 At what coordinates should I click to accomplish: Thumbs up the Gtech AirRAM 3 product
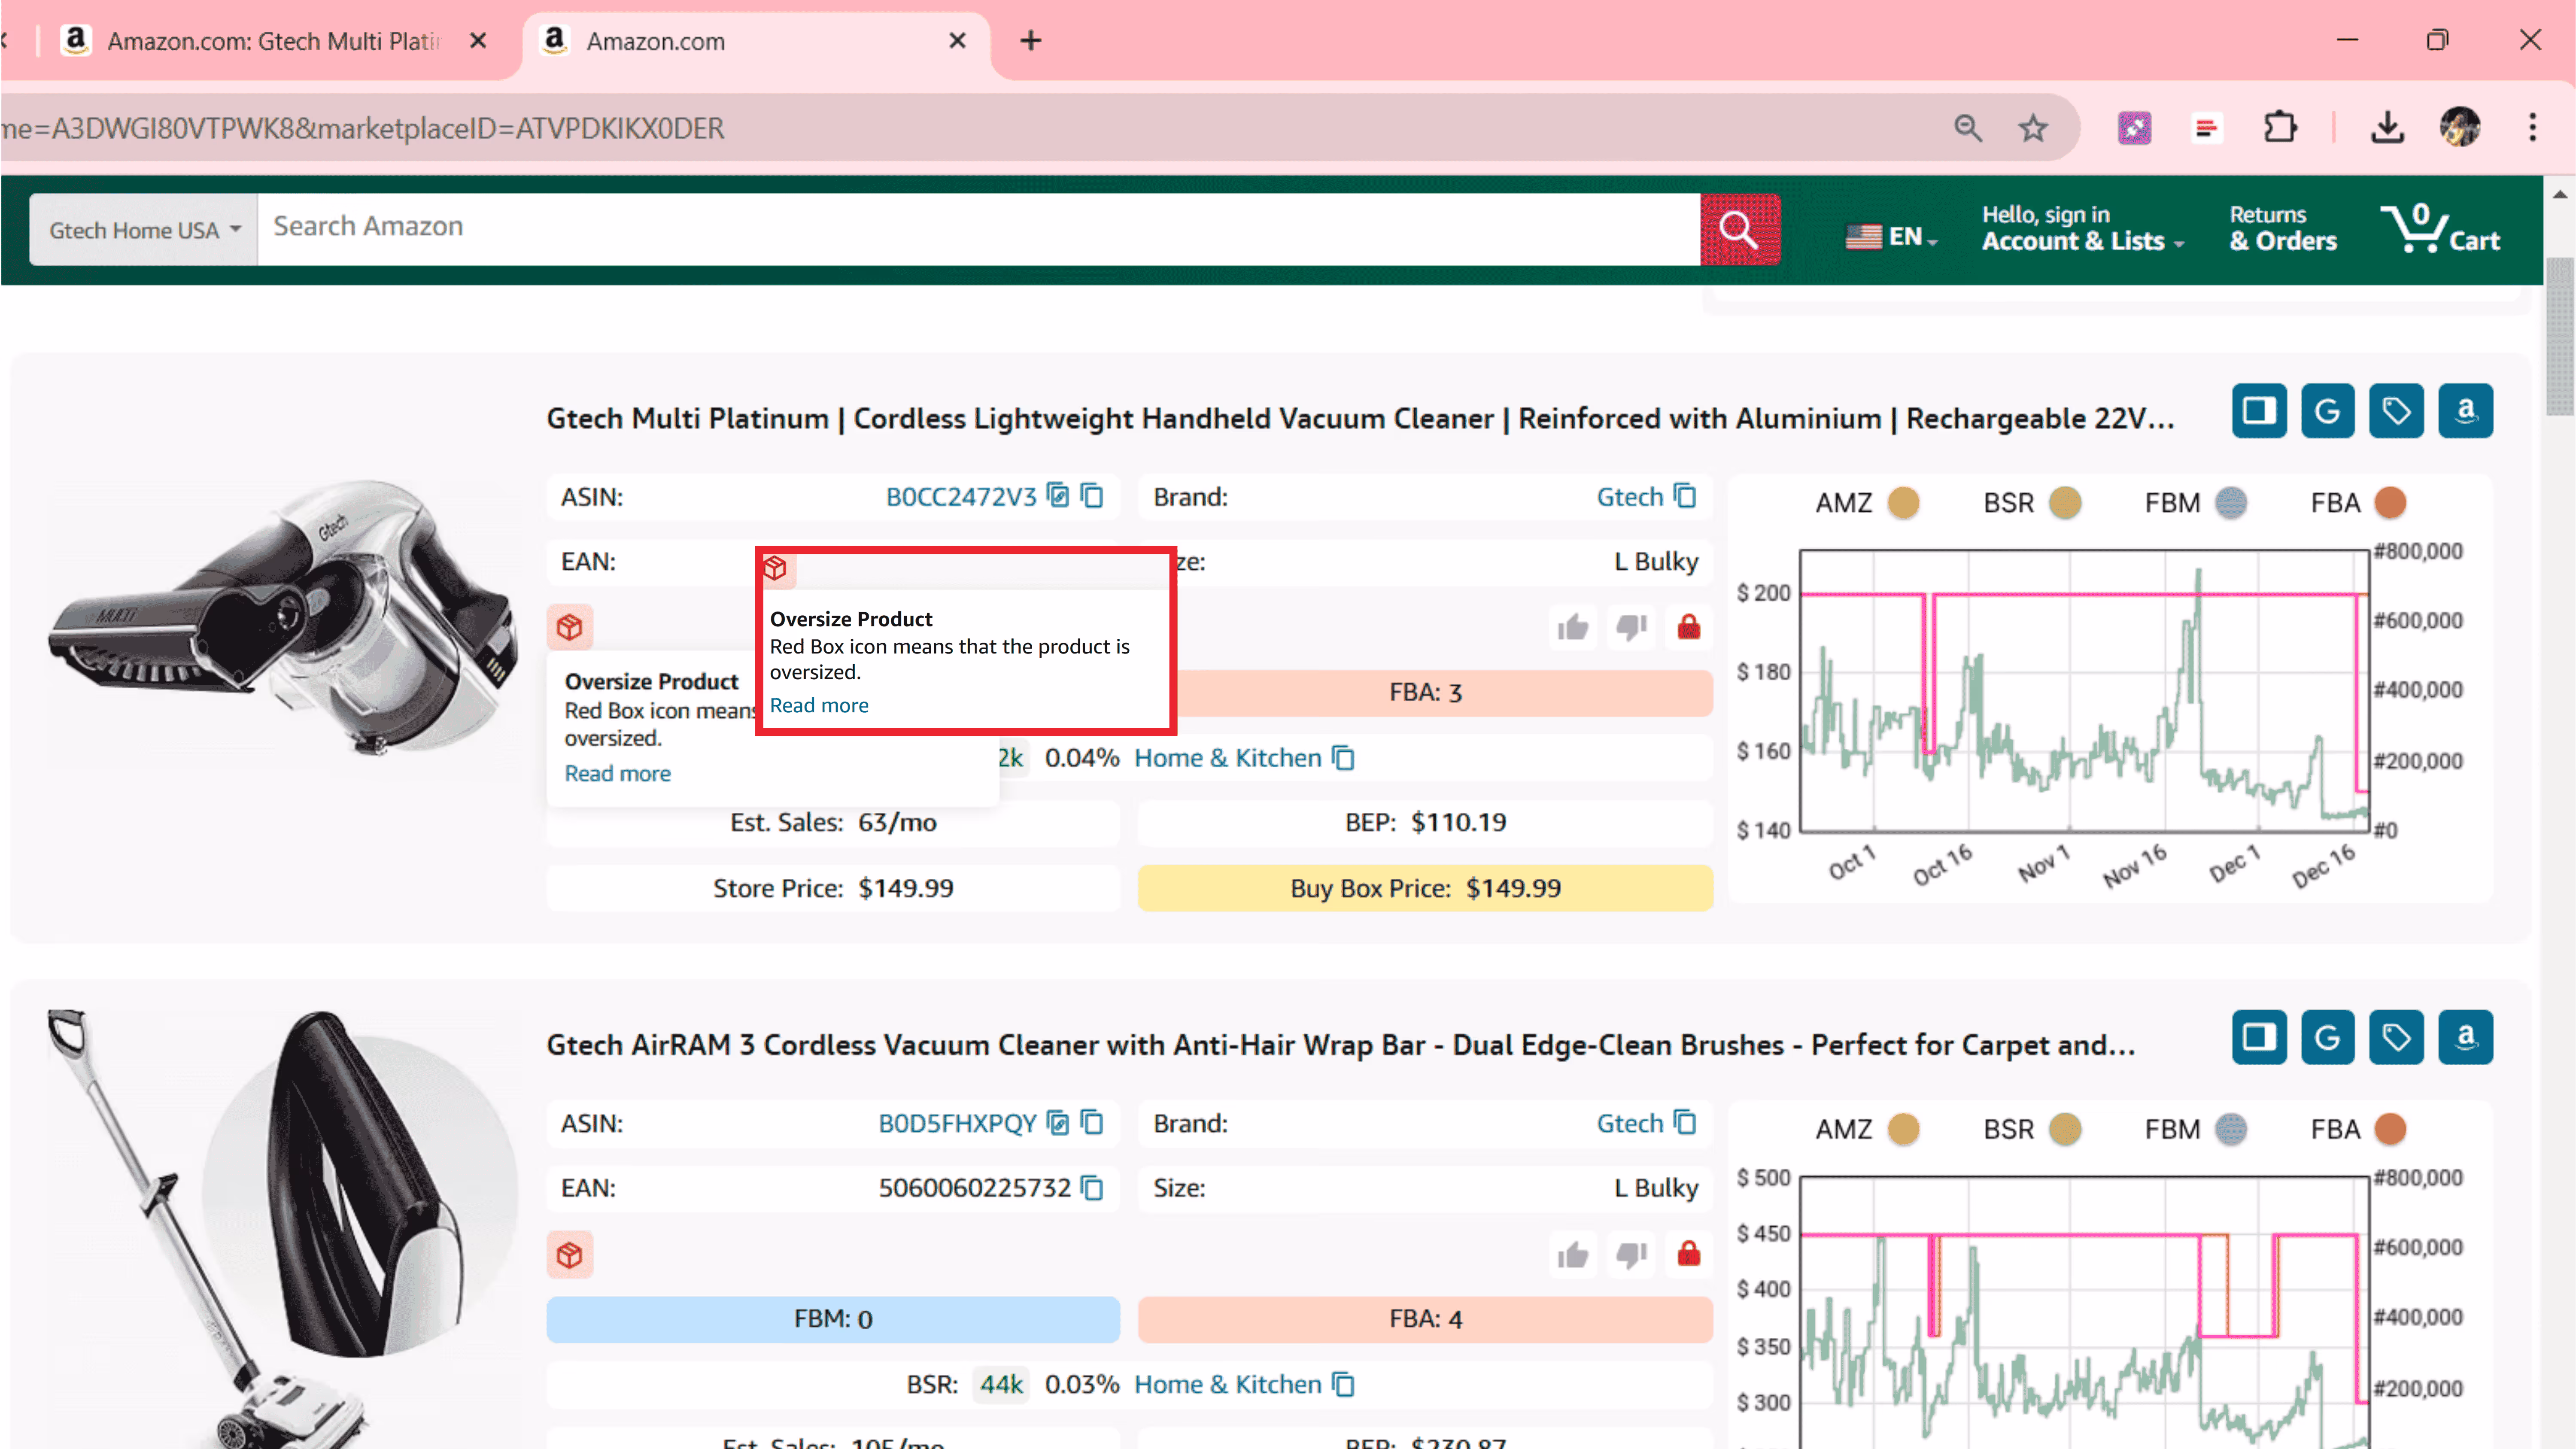[x=1573, y=1255]
